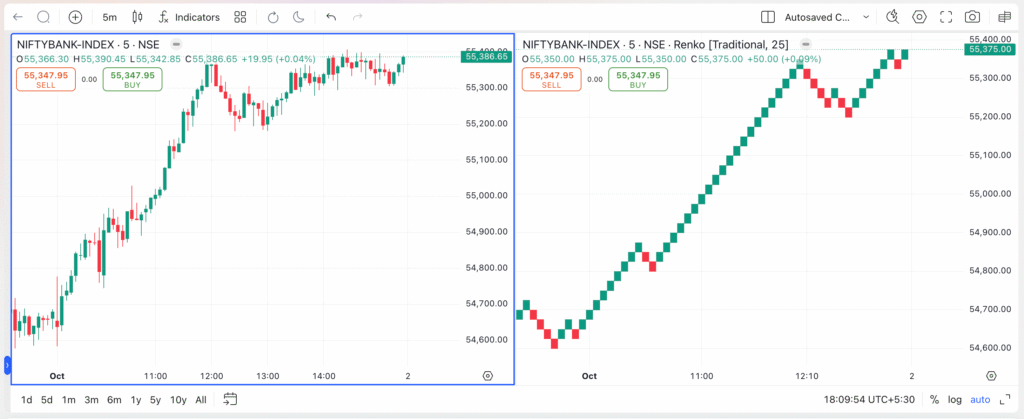The height and width of the screenshot is (419, 1024).
Task: Open the chart layout split selector
Action: click(768, 17)
